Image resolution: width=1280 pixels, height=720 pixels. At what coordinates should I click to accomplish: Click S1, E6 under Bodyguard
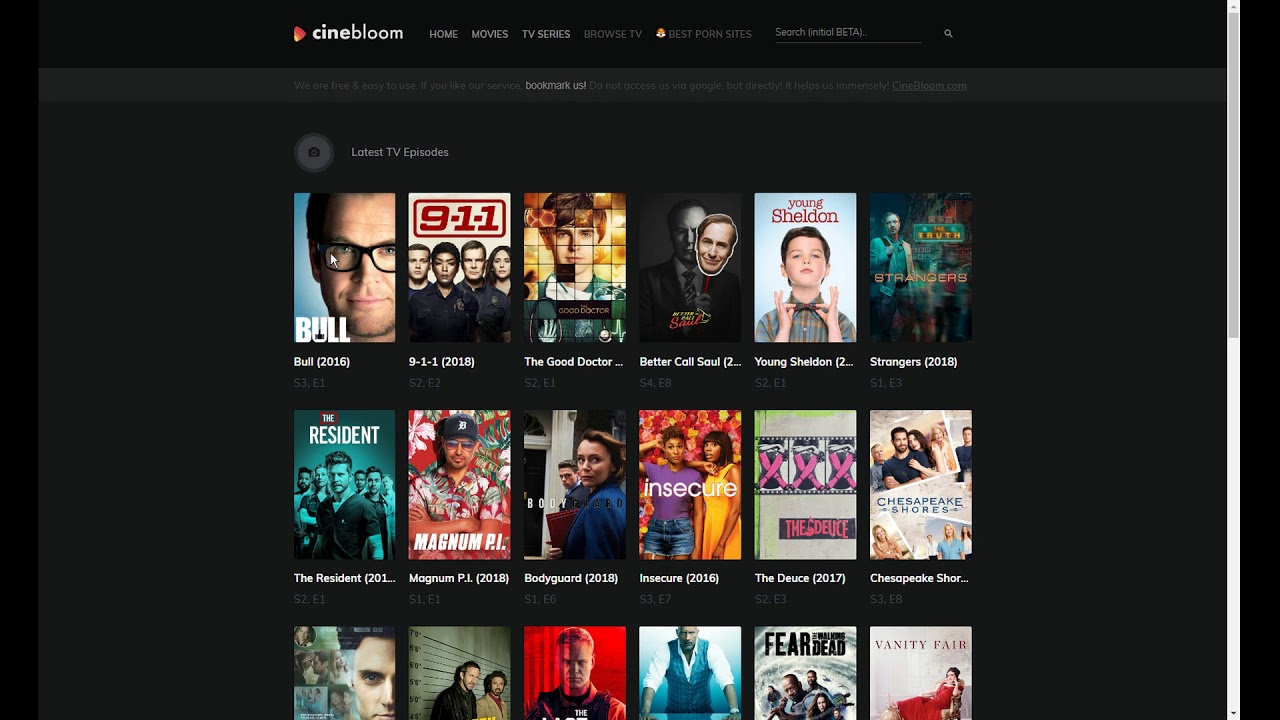click(x=540, y=600)
